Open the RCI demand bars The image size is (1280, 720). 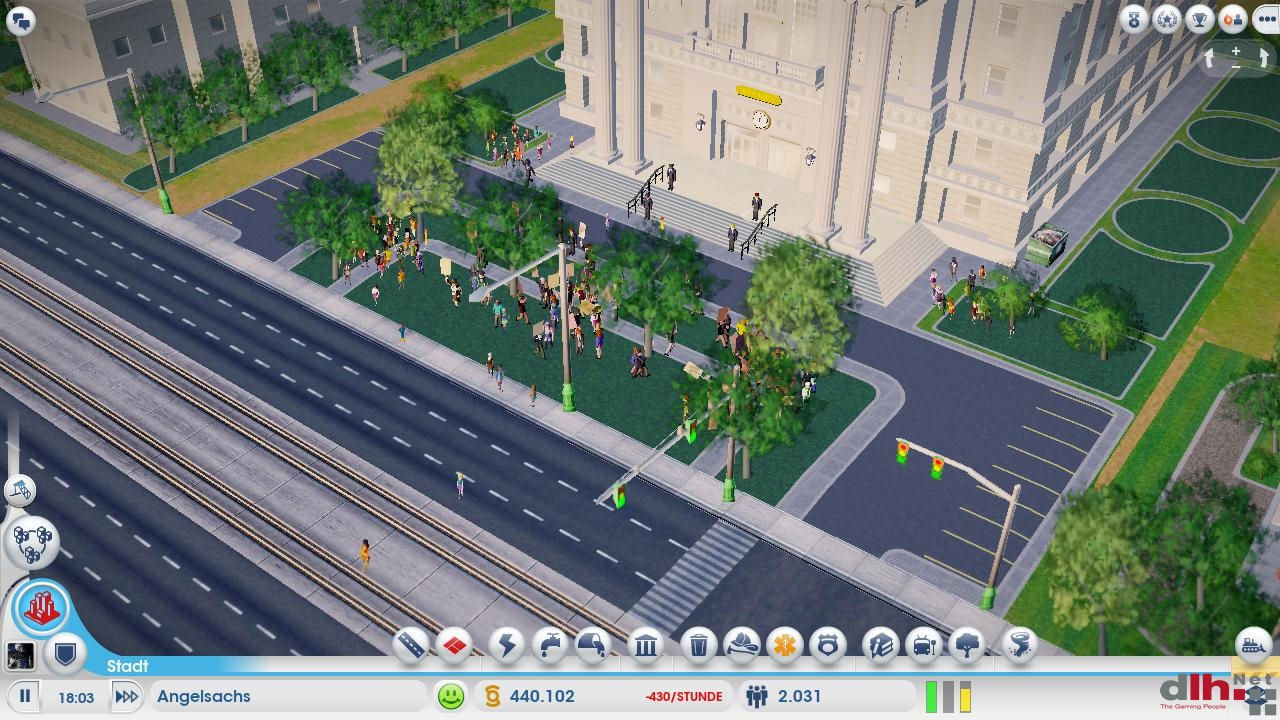948,697
